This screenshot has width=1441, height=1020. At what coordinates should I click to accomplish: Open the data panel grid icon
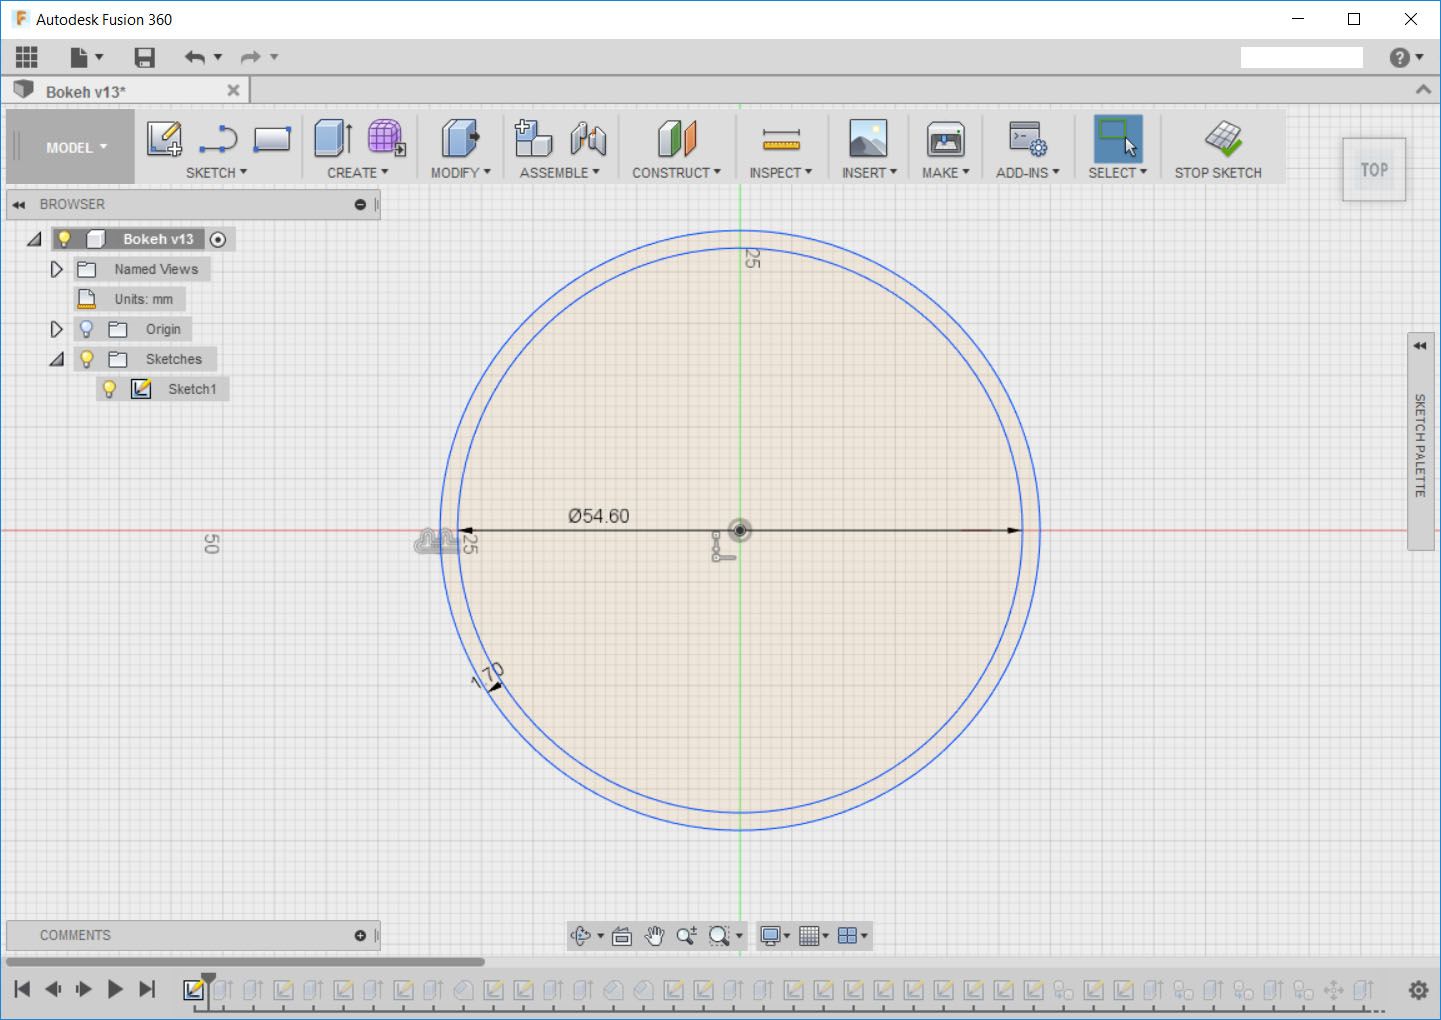pyautogui.click(x=27, y=57)
